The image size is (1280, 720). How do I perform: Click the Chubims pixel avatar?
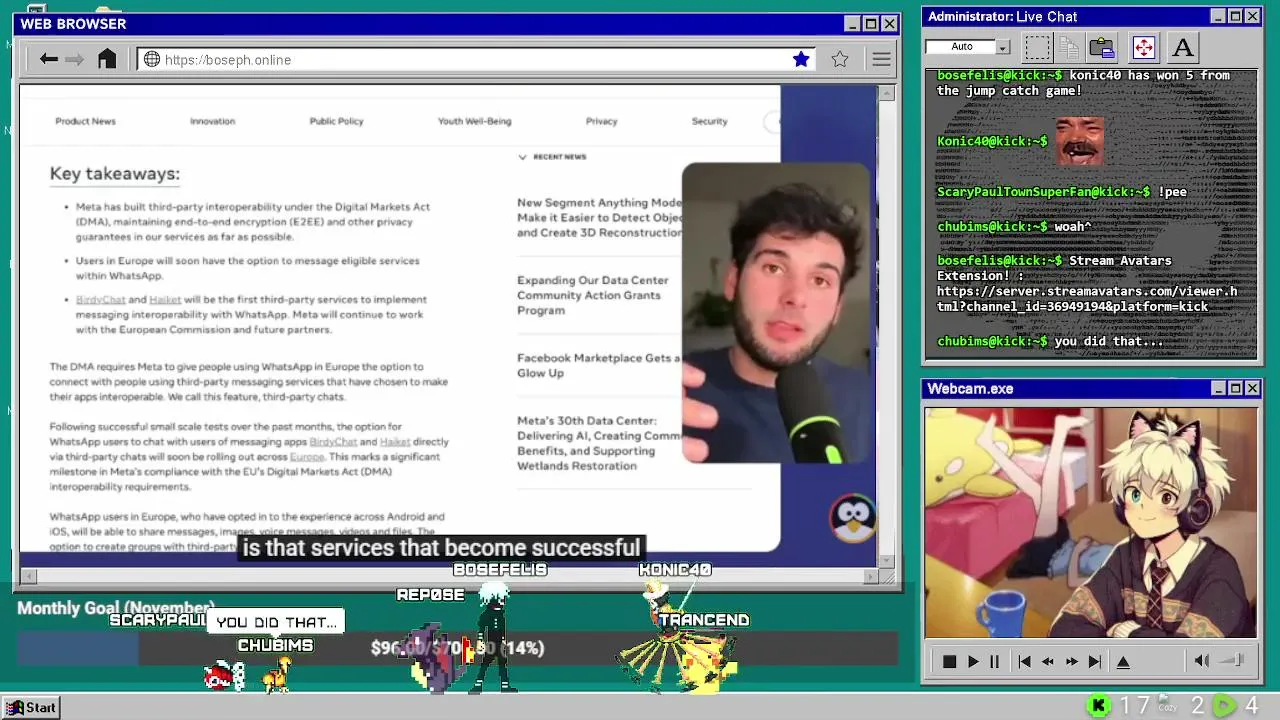coord(277,676)
